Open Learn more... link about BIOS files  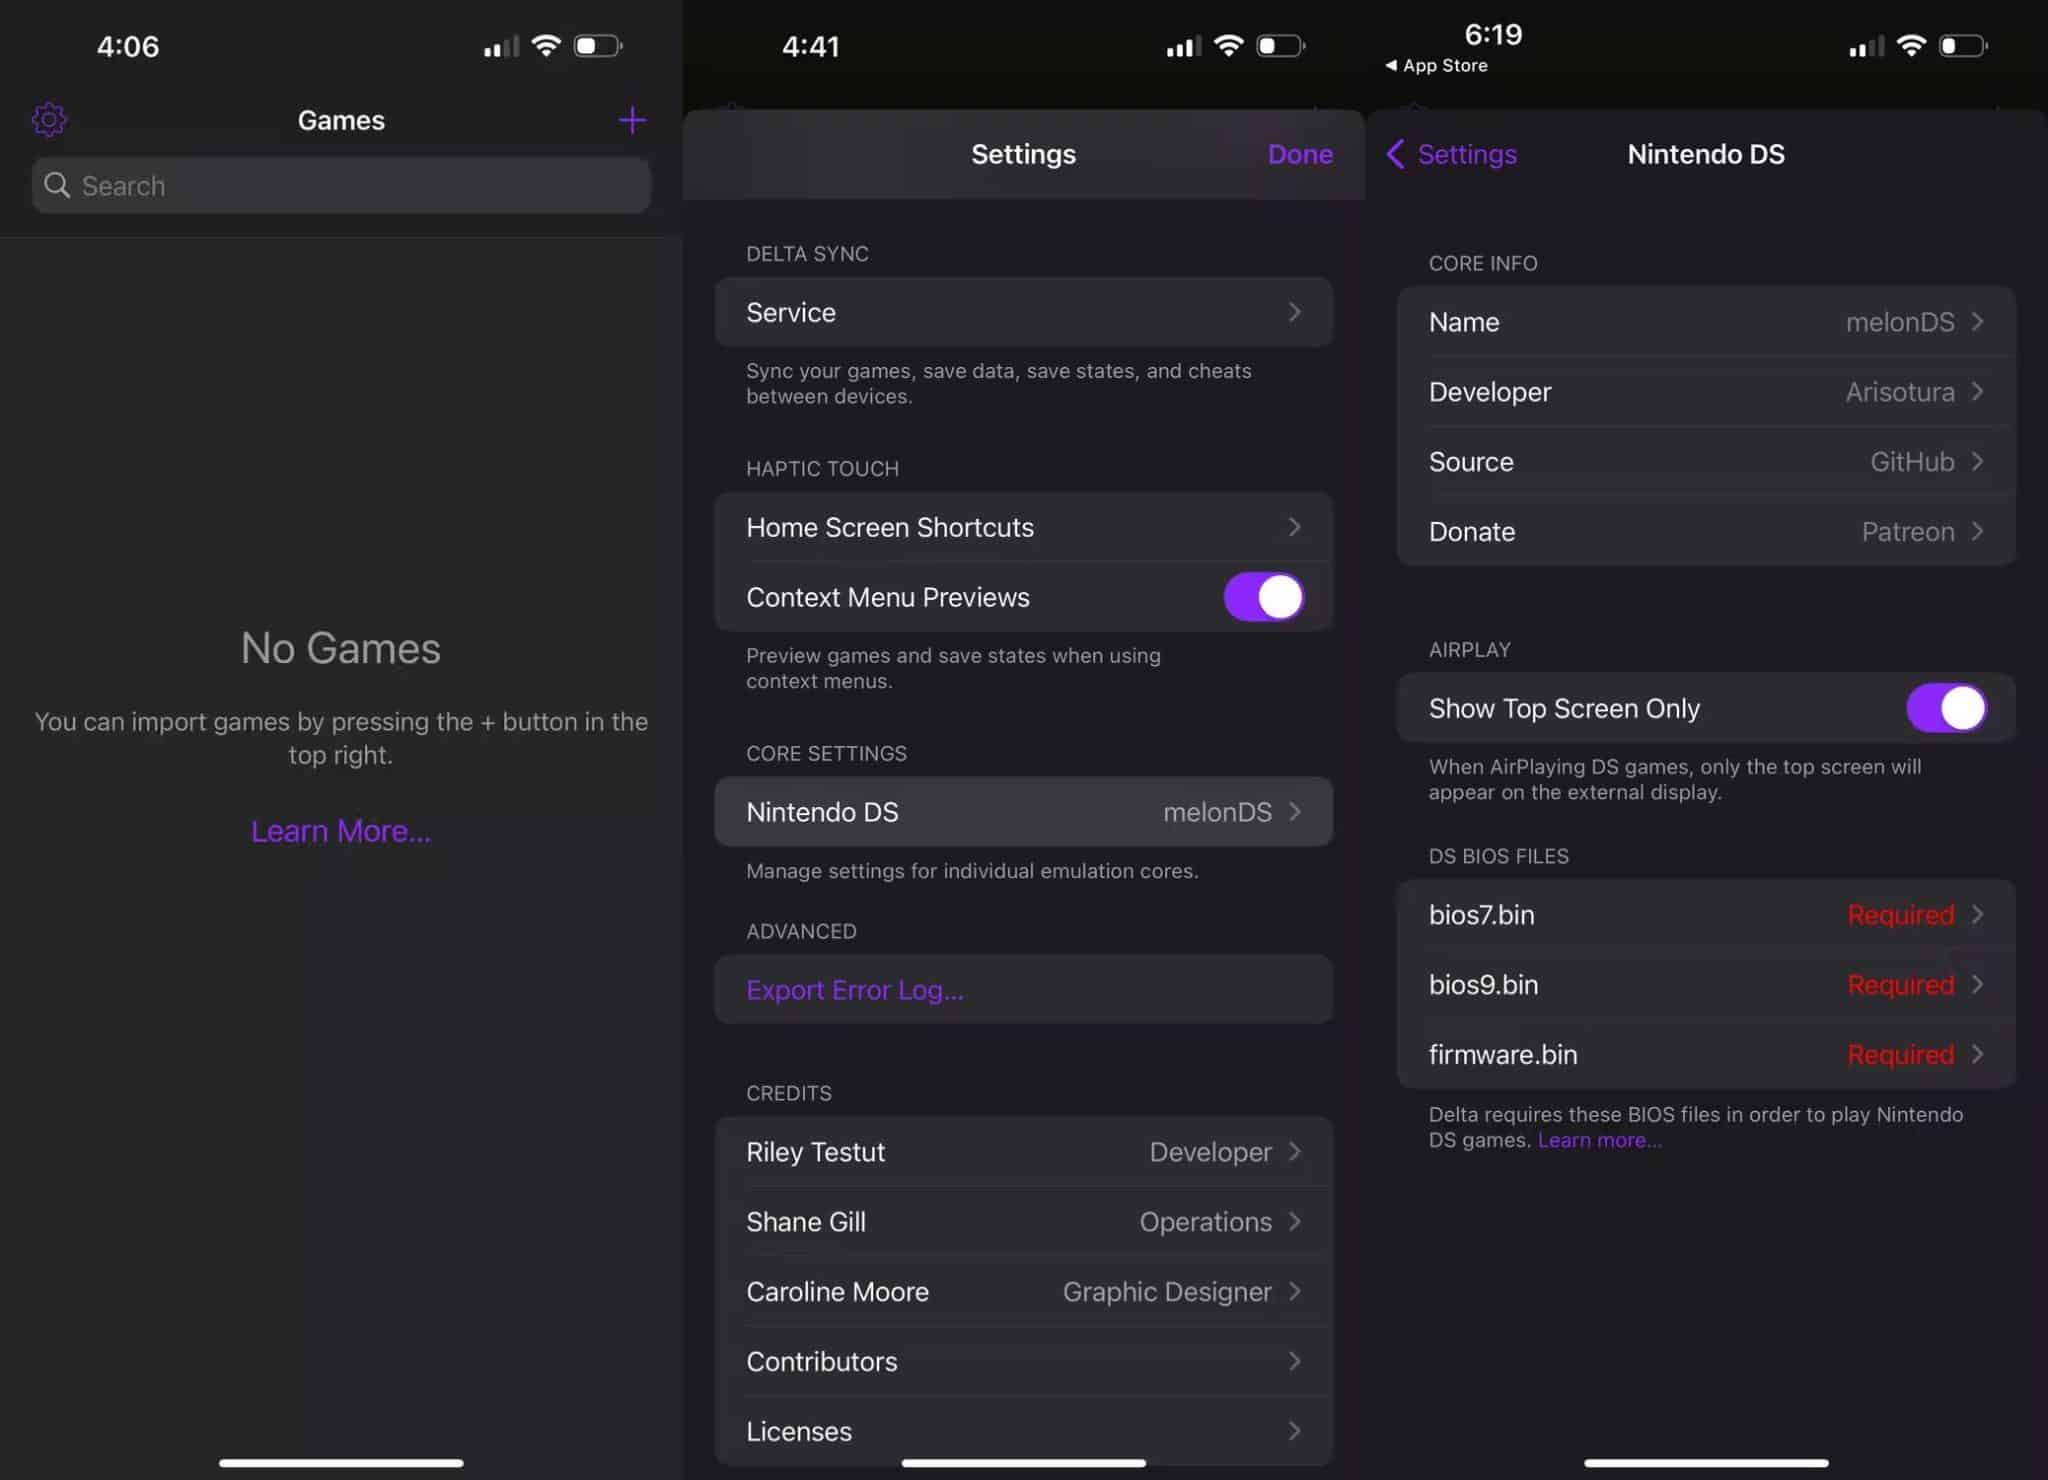(1599, 1141)
